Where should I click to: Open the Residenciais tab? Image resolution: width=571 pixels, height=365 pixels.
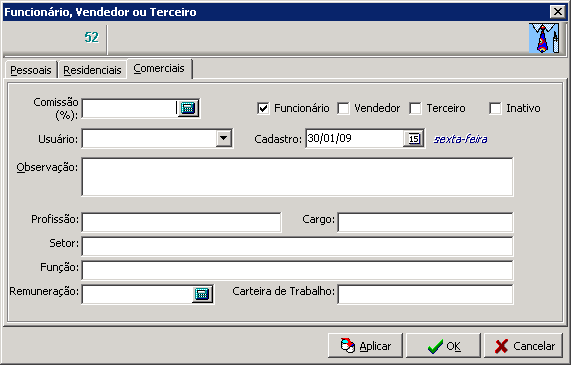tap(92, 70)
